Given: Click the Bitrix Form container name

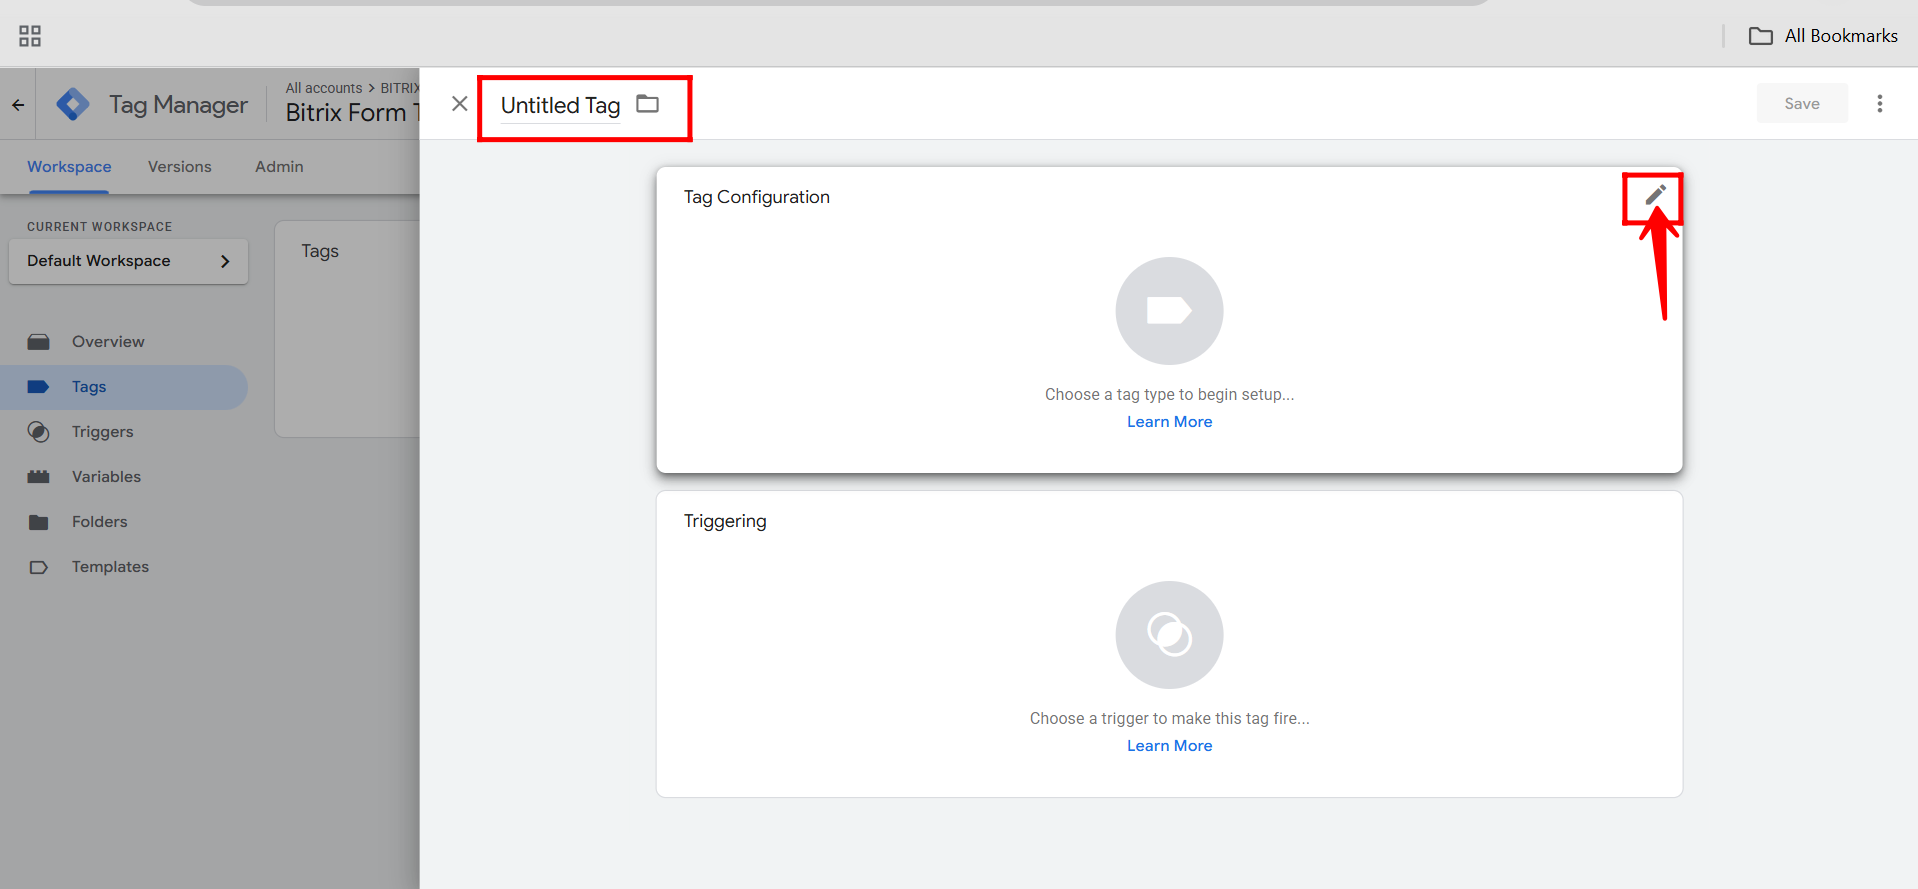Looking at the screenshot, I should point(352,113).
